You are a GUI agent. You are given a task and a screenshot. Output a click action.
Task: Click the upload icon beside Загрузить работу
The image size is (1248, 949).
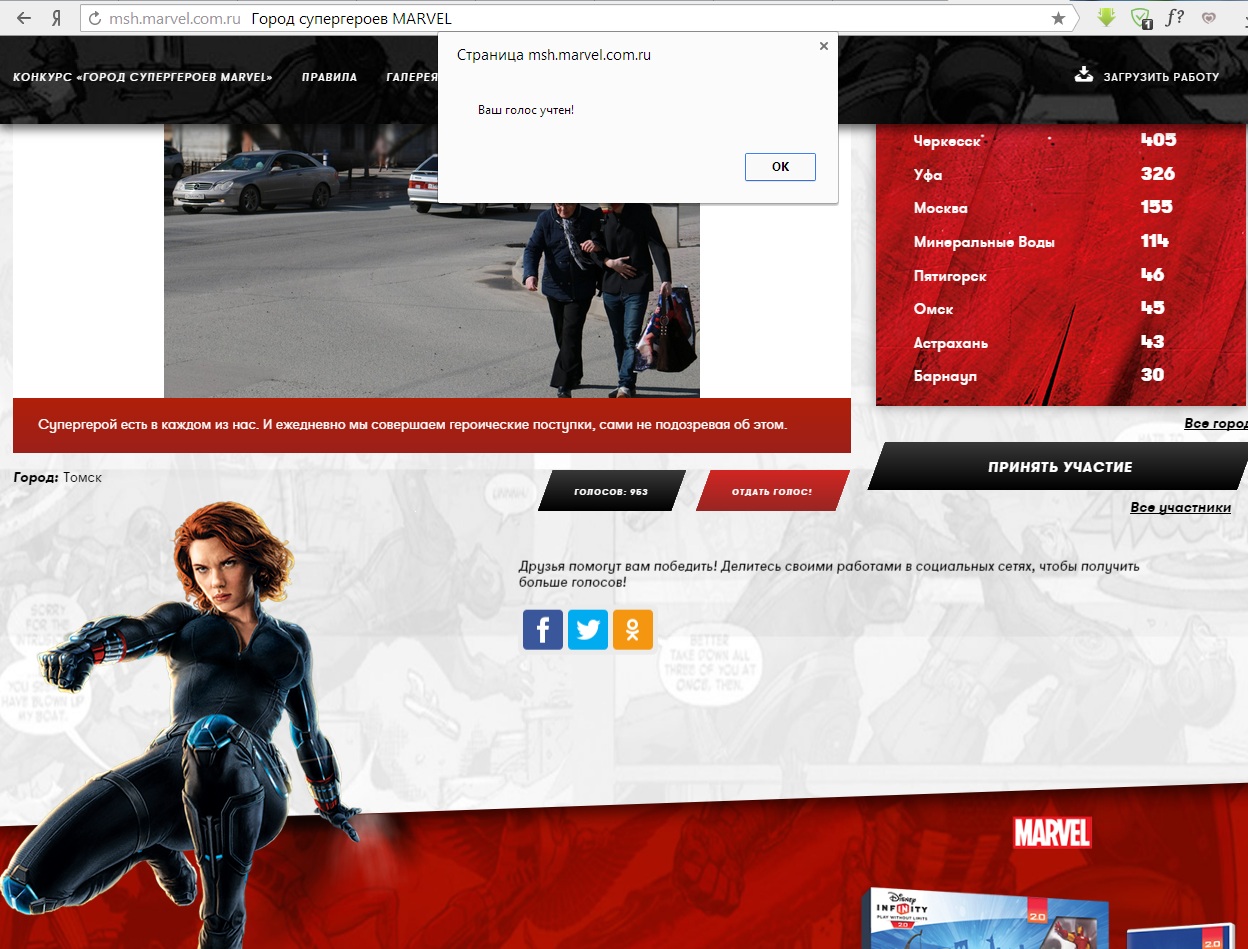(1084, 75)
